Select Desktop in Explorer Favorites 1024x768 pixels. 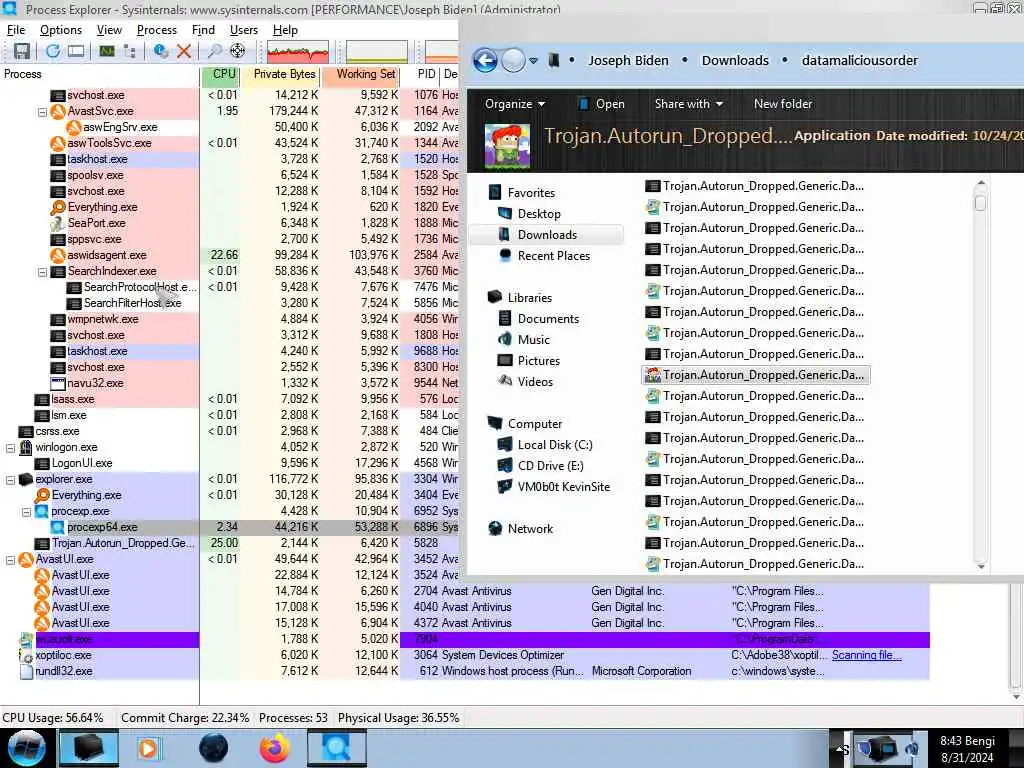click(538, 214)
